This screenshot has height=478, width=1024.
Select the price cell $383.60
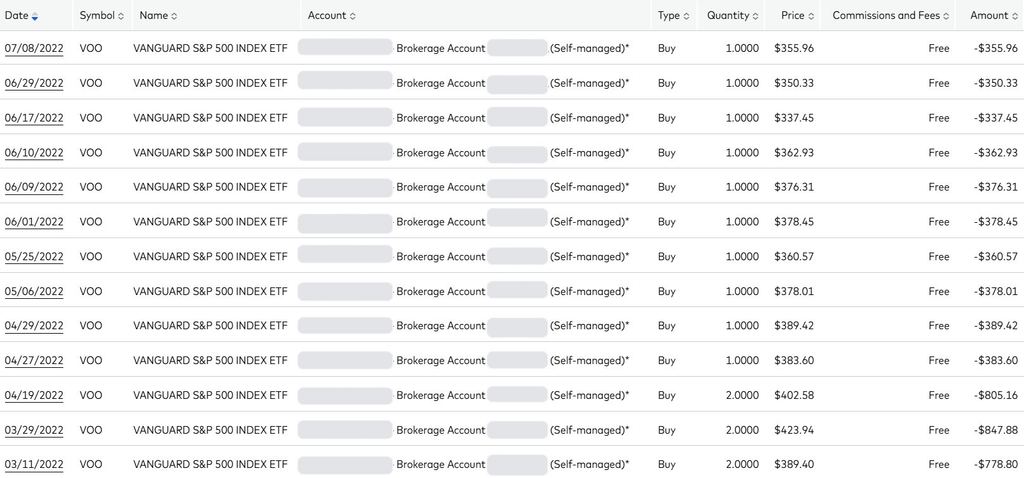pyautogui.click(x=794, y=360)
